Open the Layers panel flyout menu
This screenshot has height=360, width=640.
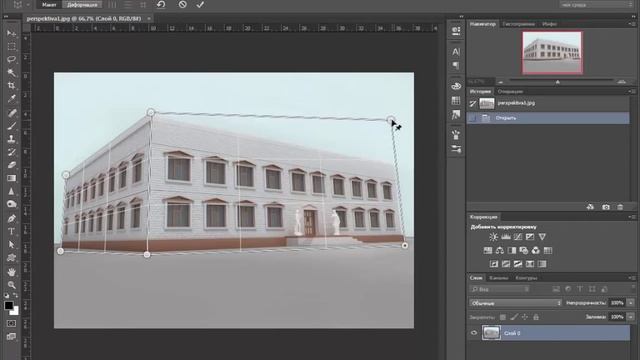click(631, 278)
